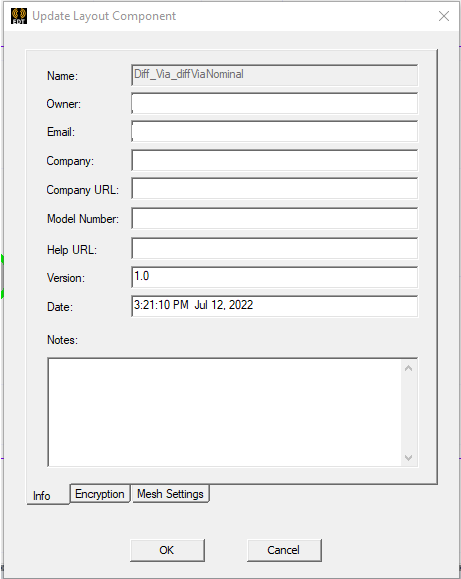Click the Notes scrollbar down arrow
This screenshot has height=579, width=461.
409,458
